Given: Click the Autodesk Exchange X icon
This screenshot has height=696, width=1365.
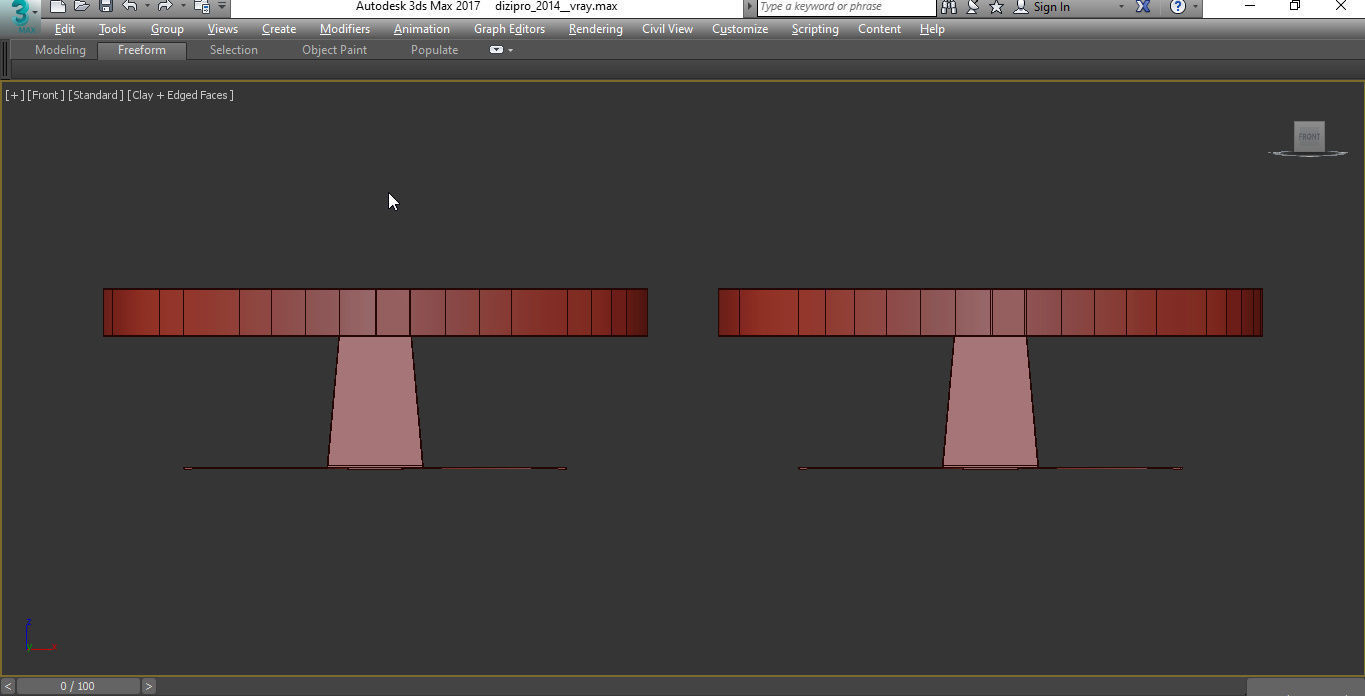Looking at the screenshot, I should click(x=1143, y=7).
